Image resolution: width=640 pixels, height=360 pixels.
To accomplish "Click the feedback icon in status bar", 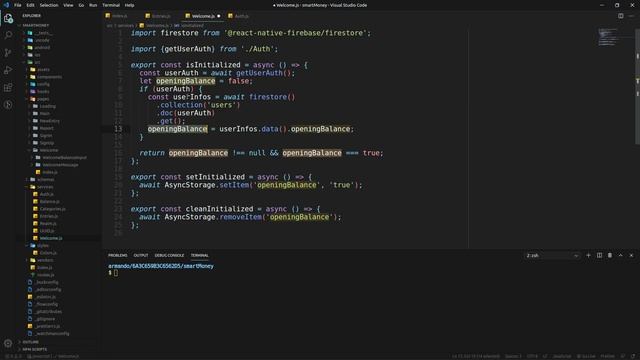I will coord(623,356).
